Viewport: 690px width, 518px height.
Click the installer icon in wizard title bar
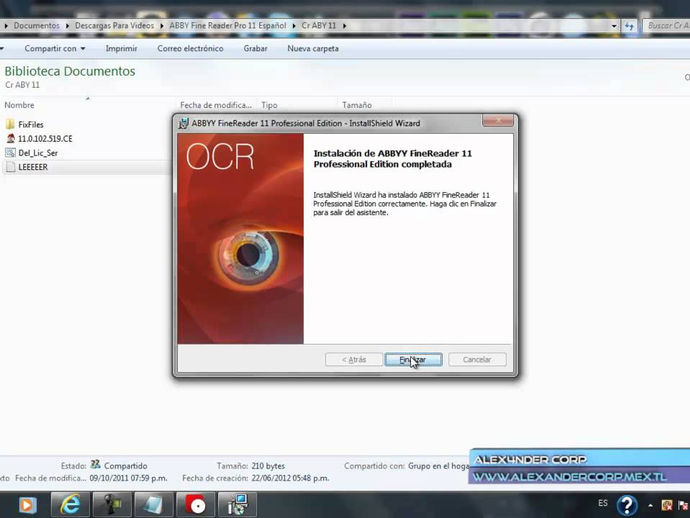coord(183,123)
